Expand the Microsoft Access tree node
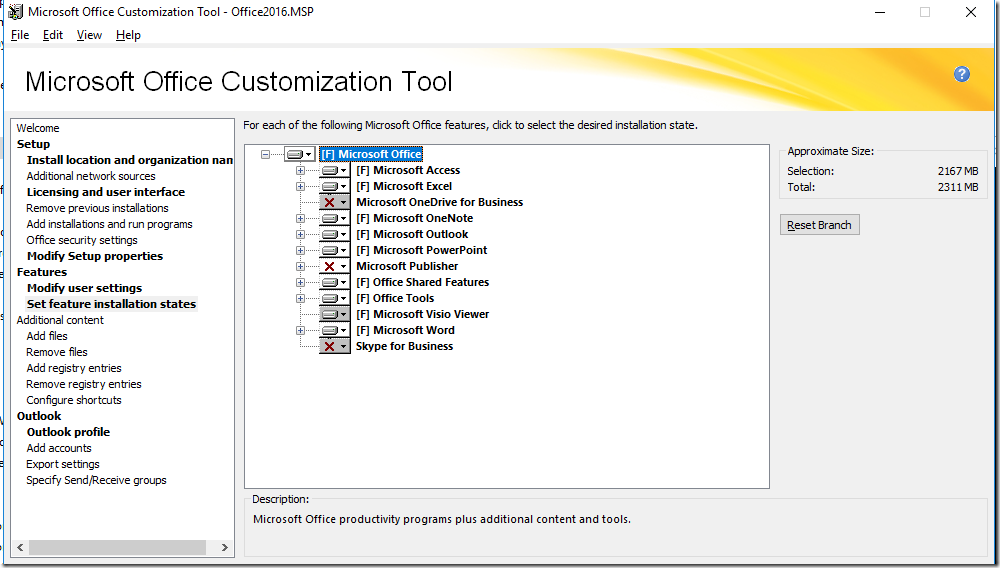This screenshot has width=1000, height=568. click(x=300, y=170)
